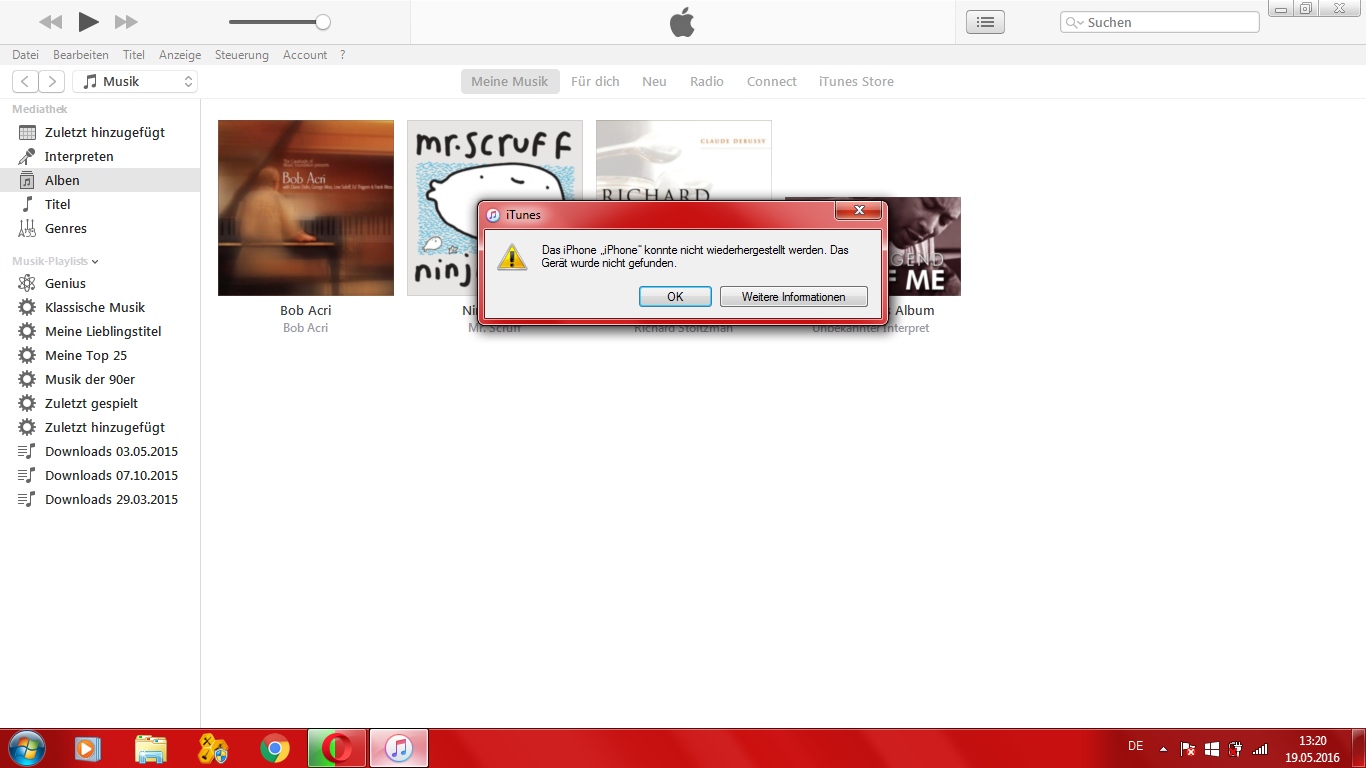Screen dimensions: 1366x768
Task: Open the Bearbeiten menu
Action: tap(81, 55)
